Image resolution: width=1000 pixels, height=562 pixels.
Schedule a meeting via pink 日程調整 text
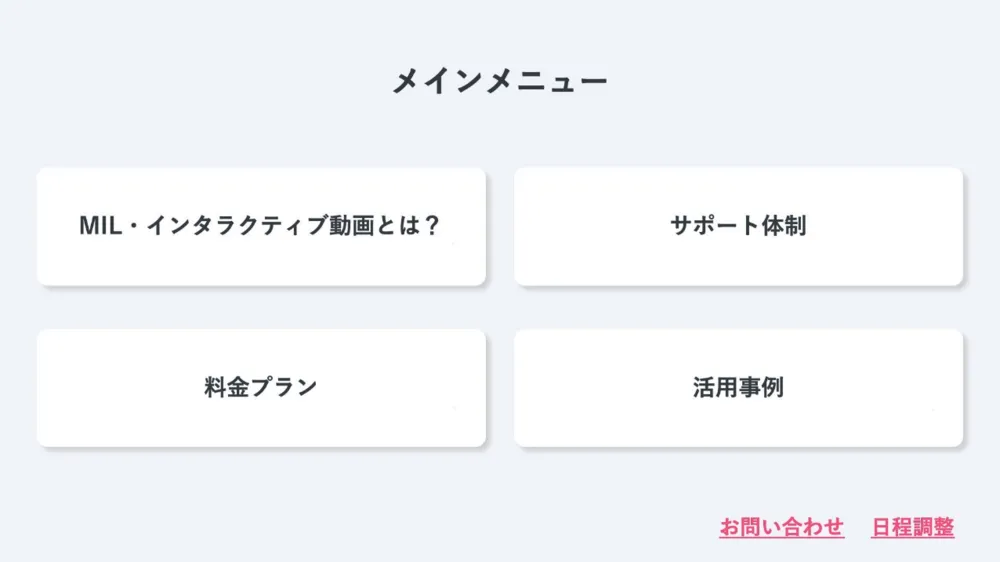click(912, 528)
